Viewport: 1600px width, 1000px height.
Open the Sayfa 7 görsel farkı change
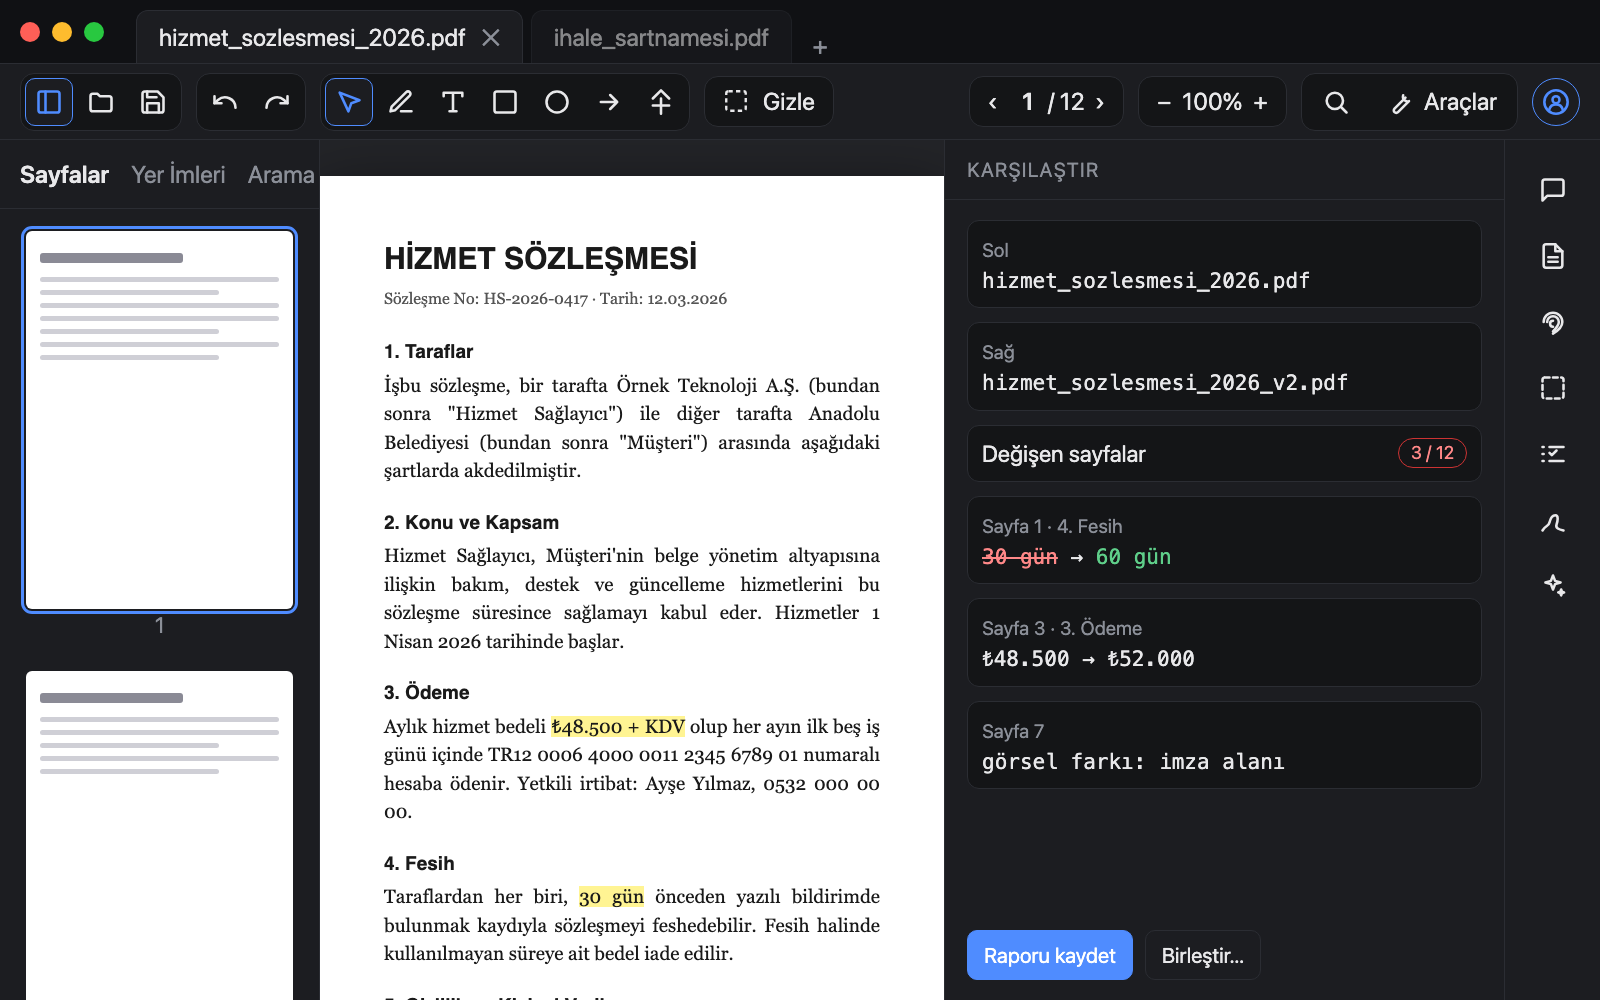[x=1224, y=745]
